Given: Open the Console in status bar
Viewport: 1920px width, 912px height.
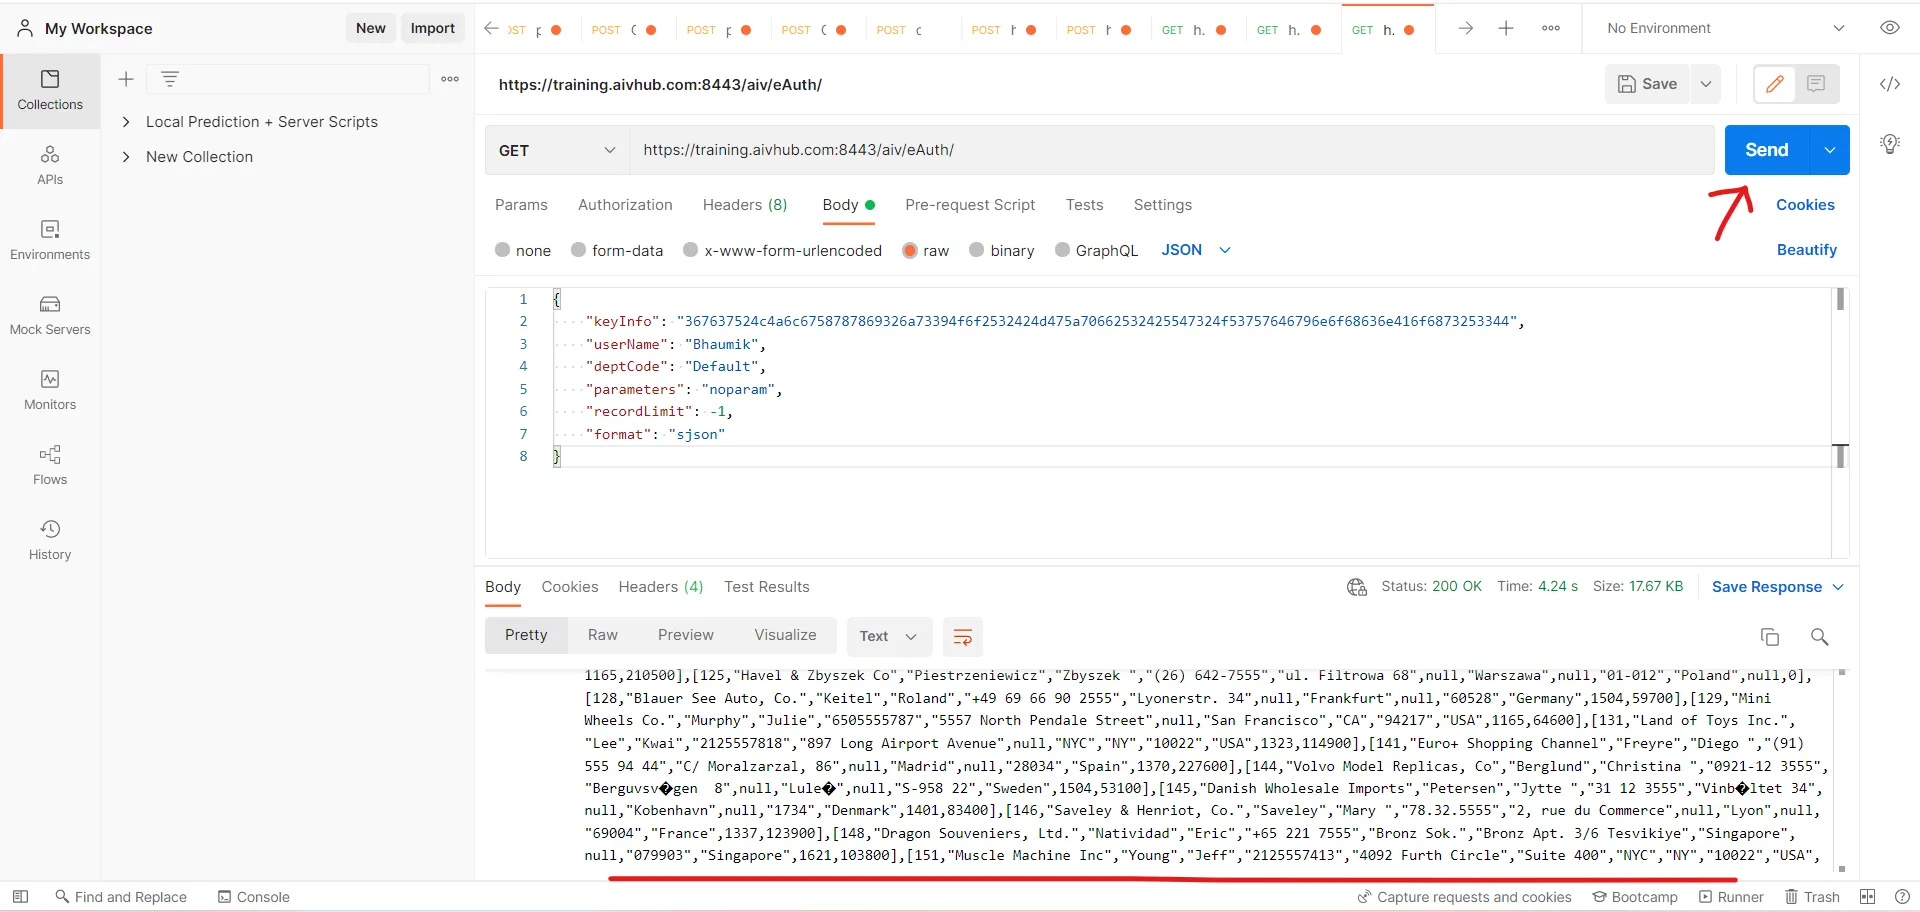Looking at the screenshot, I should pyautogui.click(x=254, y=897).
